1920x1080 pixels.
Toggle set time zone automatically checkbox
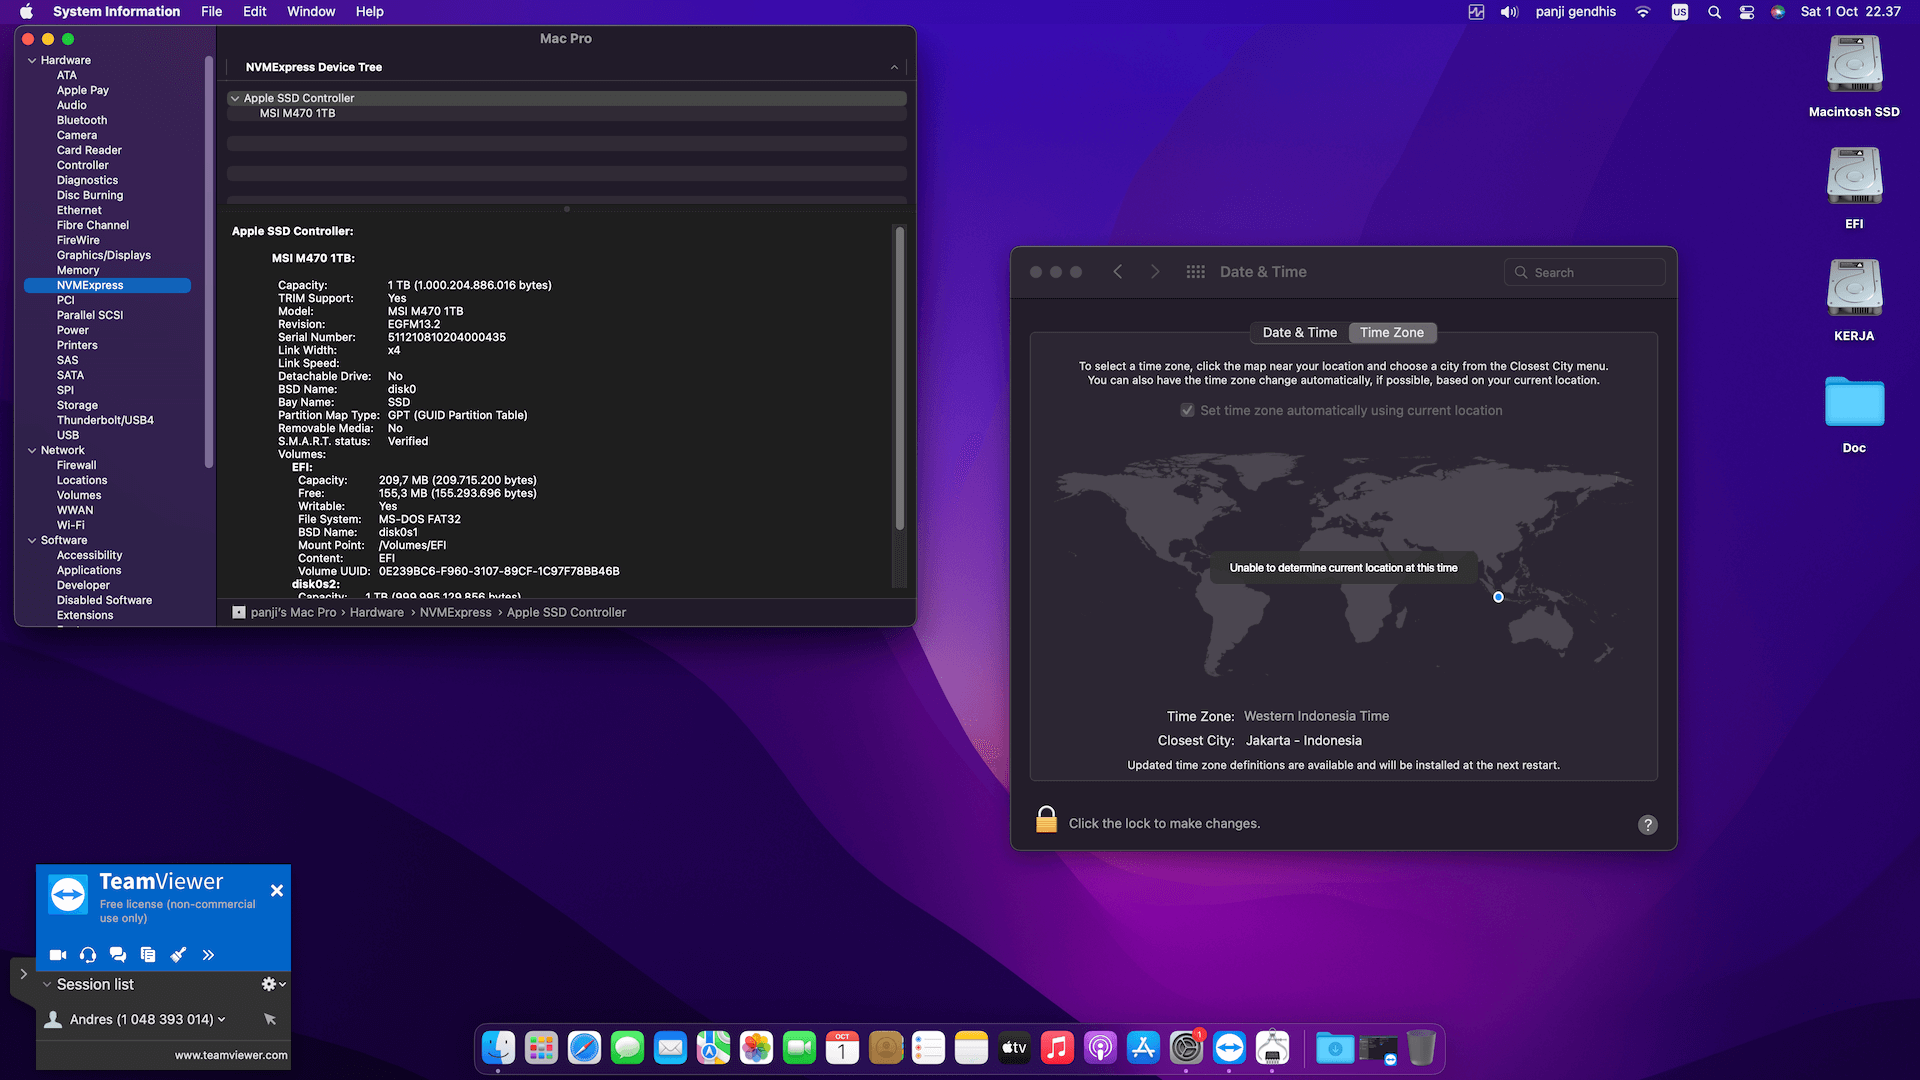coord(1187,410)
